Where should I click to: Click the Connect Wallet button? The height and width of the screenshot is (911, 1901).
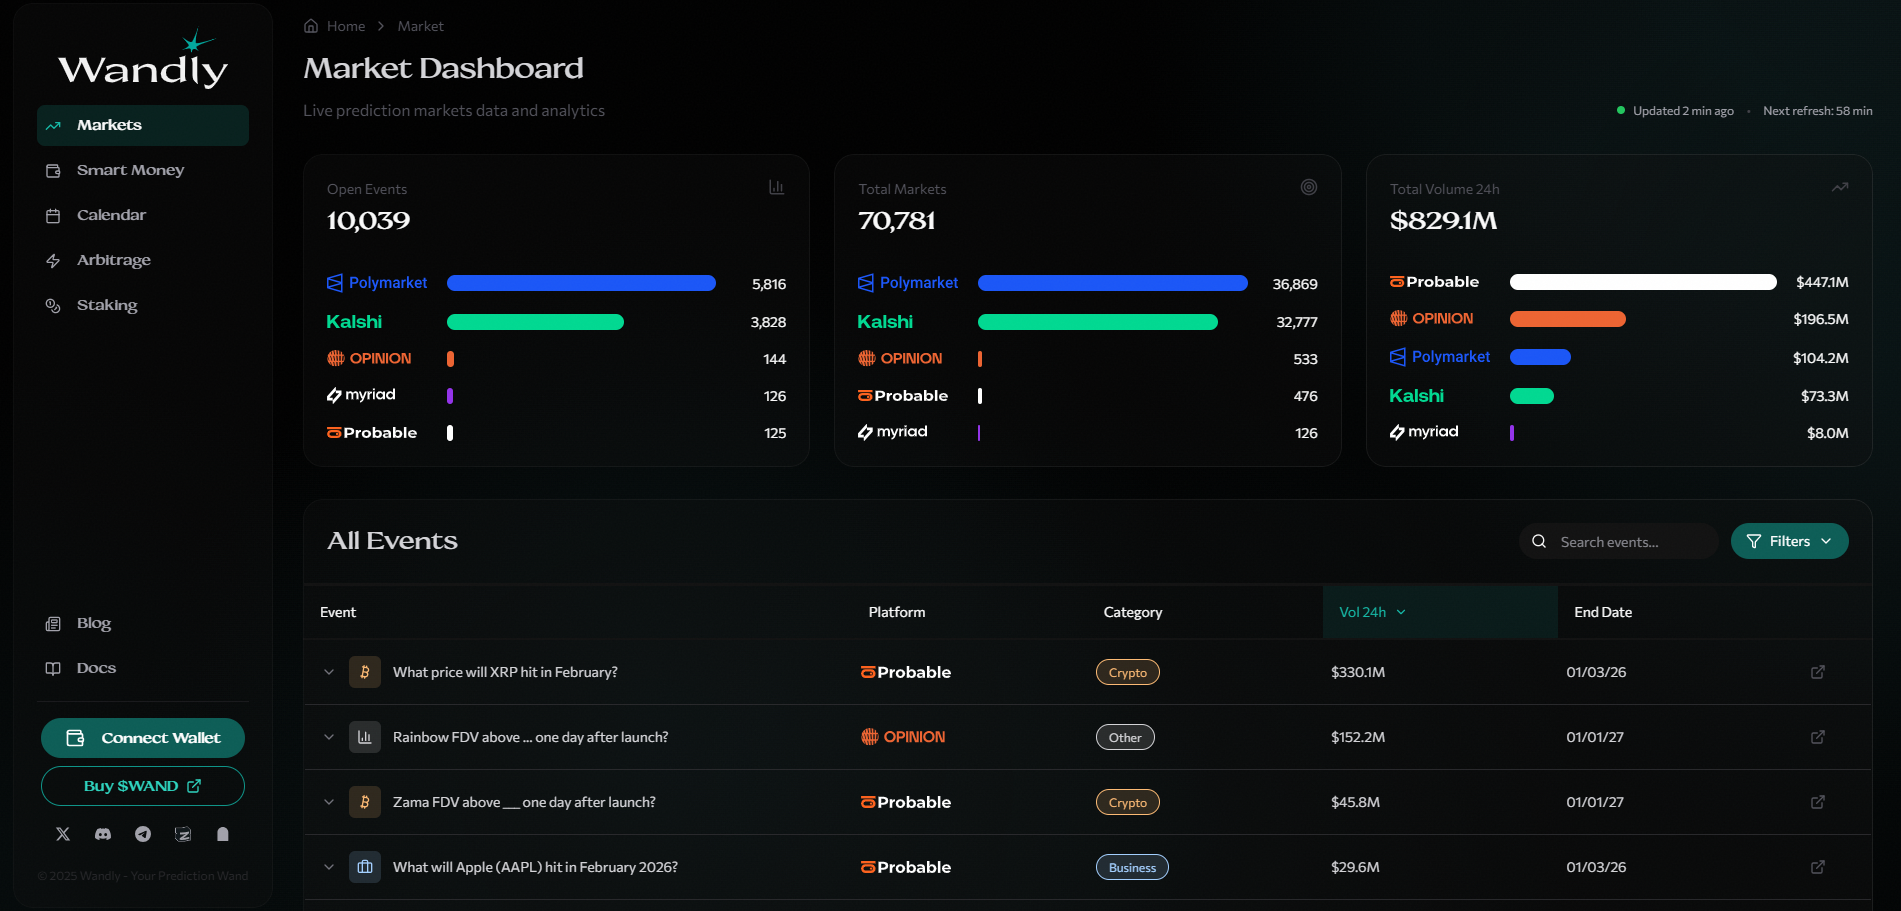coord(143,738)
